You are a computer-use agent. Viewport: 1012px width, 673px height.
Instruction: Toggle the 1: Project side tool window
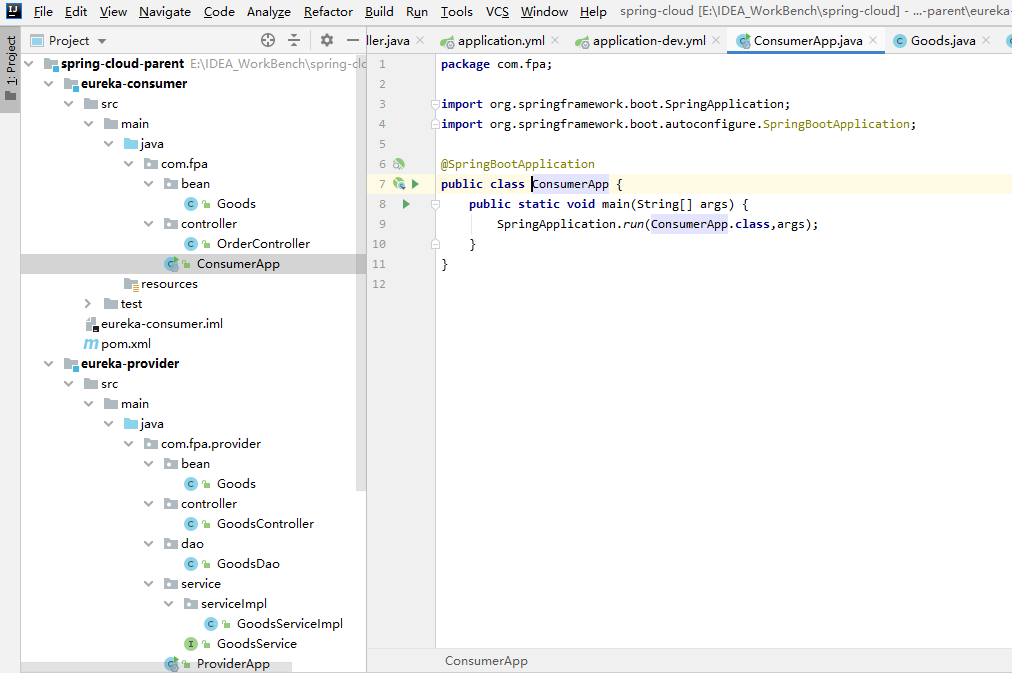point(10,70)
